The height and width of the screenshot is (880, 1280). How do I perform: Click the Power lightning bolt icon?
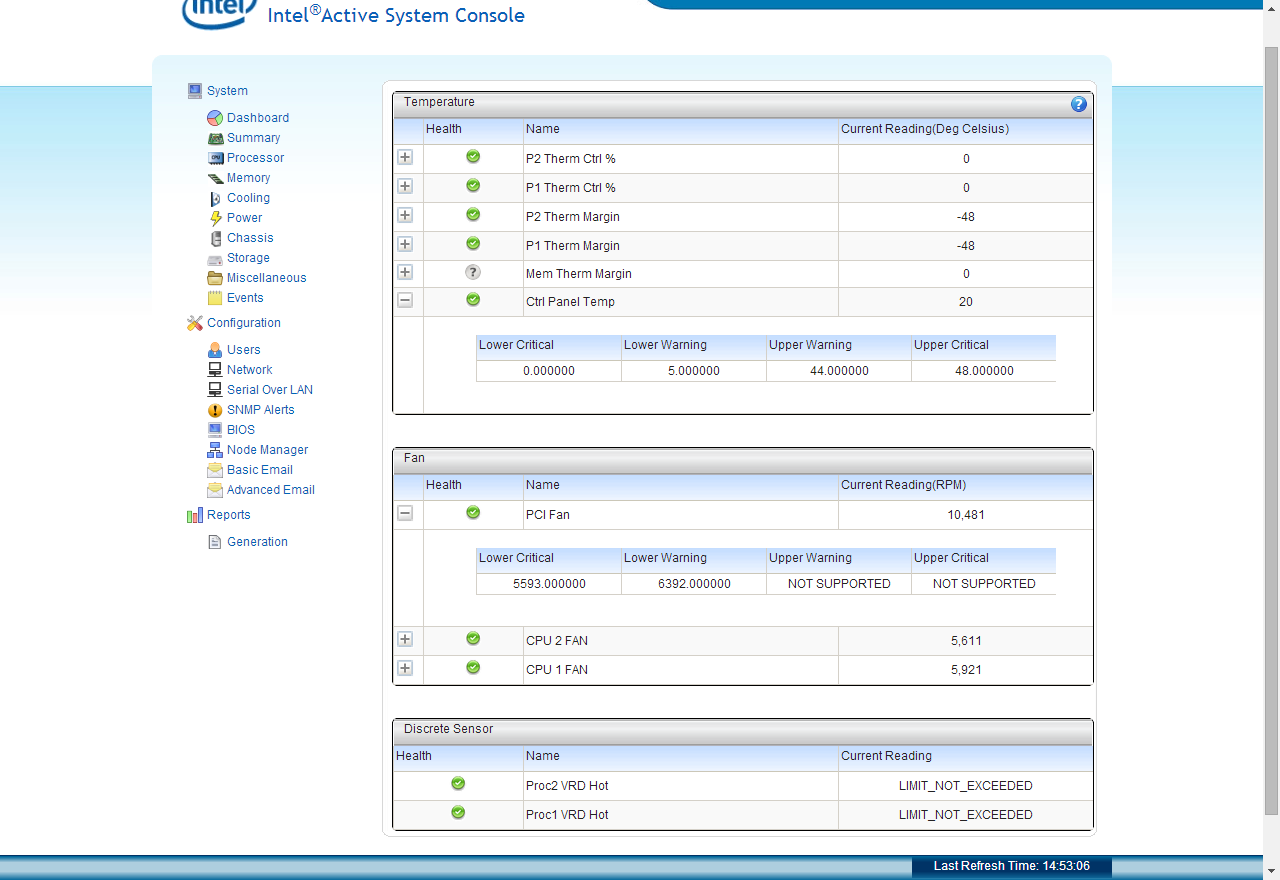[215, 218]
